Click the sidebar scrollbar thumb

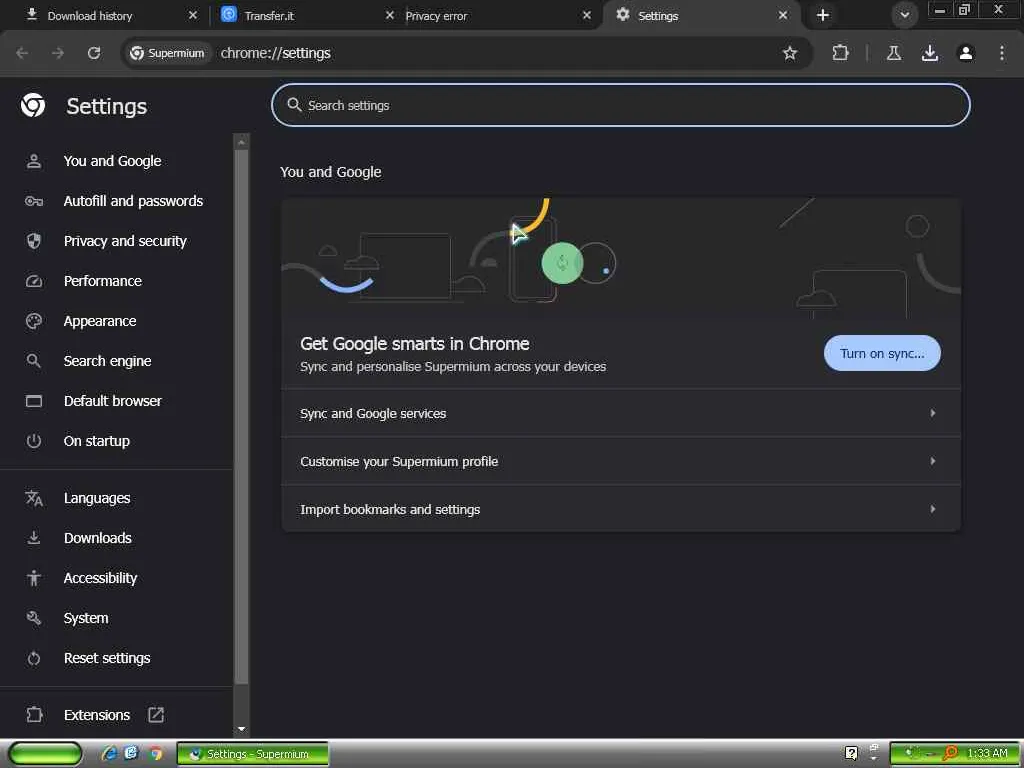pos(241,418)
